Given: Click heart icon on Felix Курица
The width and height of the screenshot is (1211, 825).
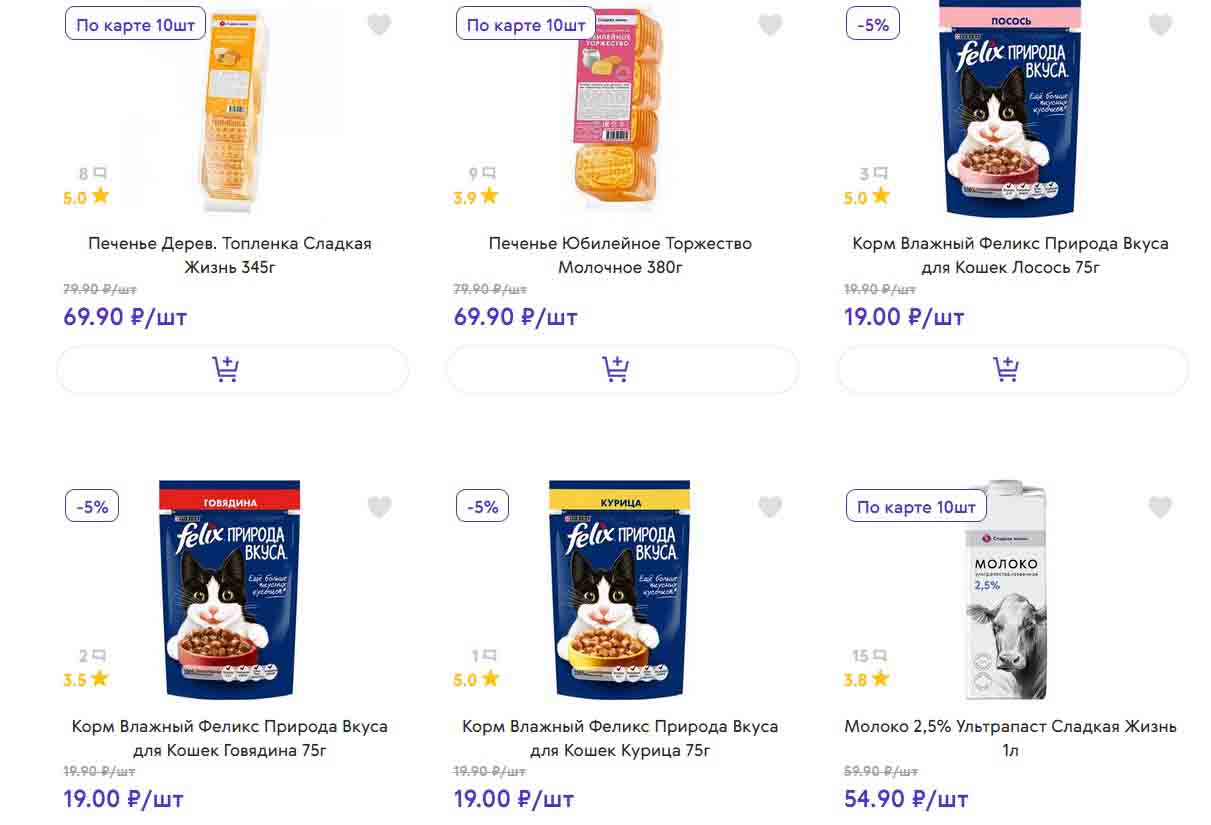Looking at the screenshot, I should 770,507.
